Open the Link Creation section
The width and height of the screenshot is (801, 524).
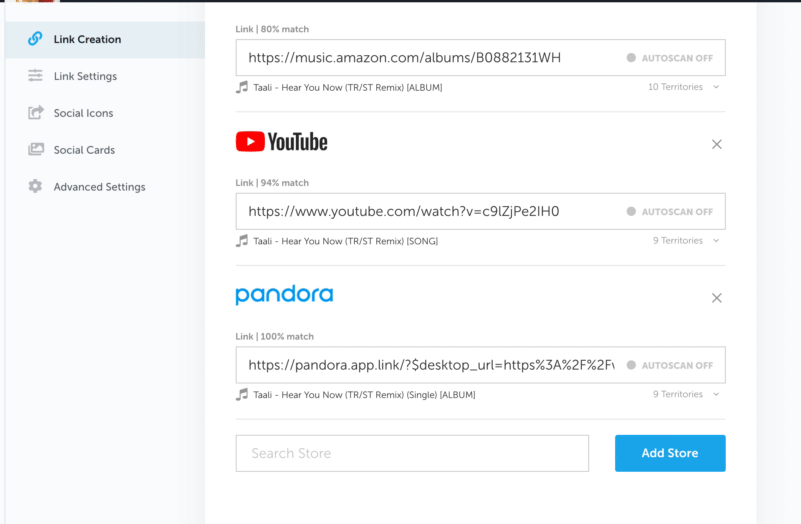pyautogui.click(x=105, y=39)
